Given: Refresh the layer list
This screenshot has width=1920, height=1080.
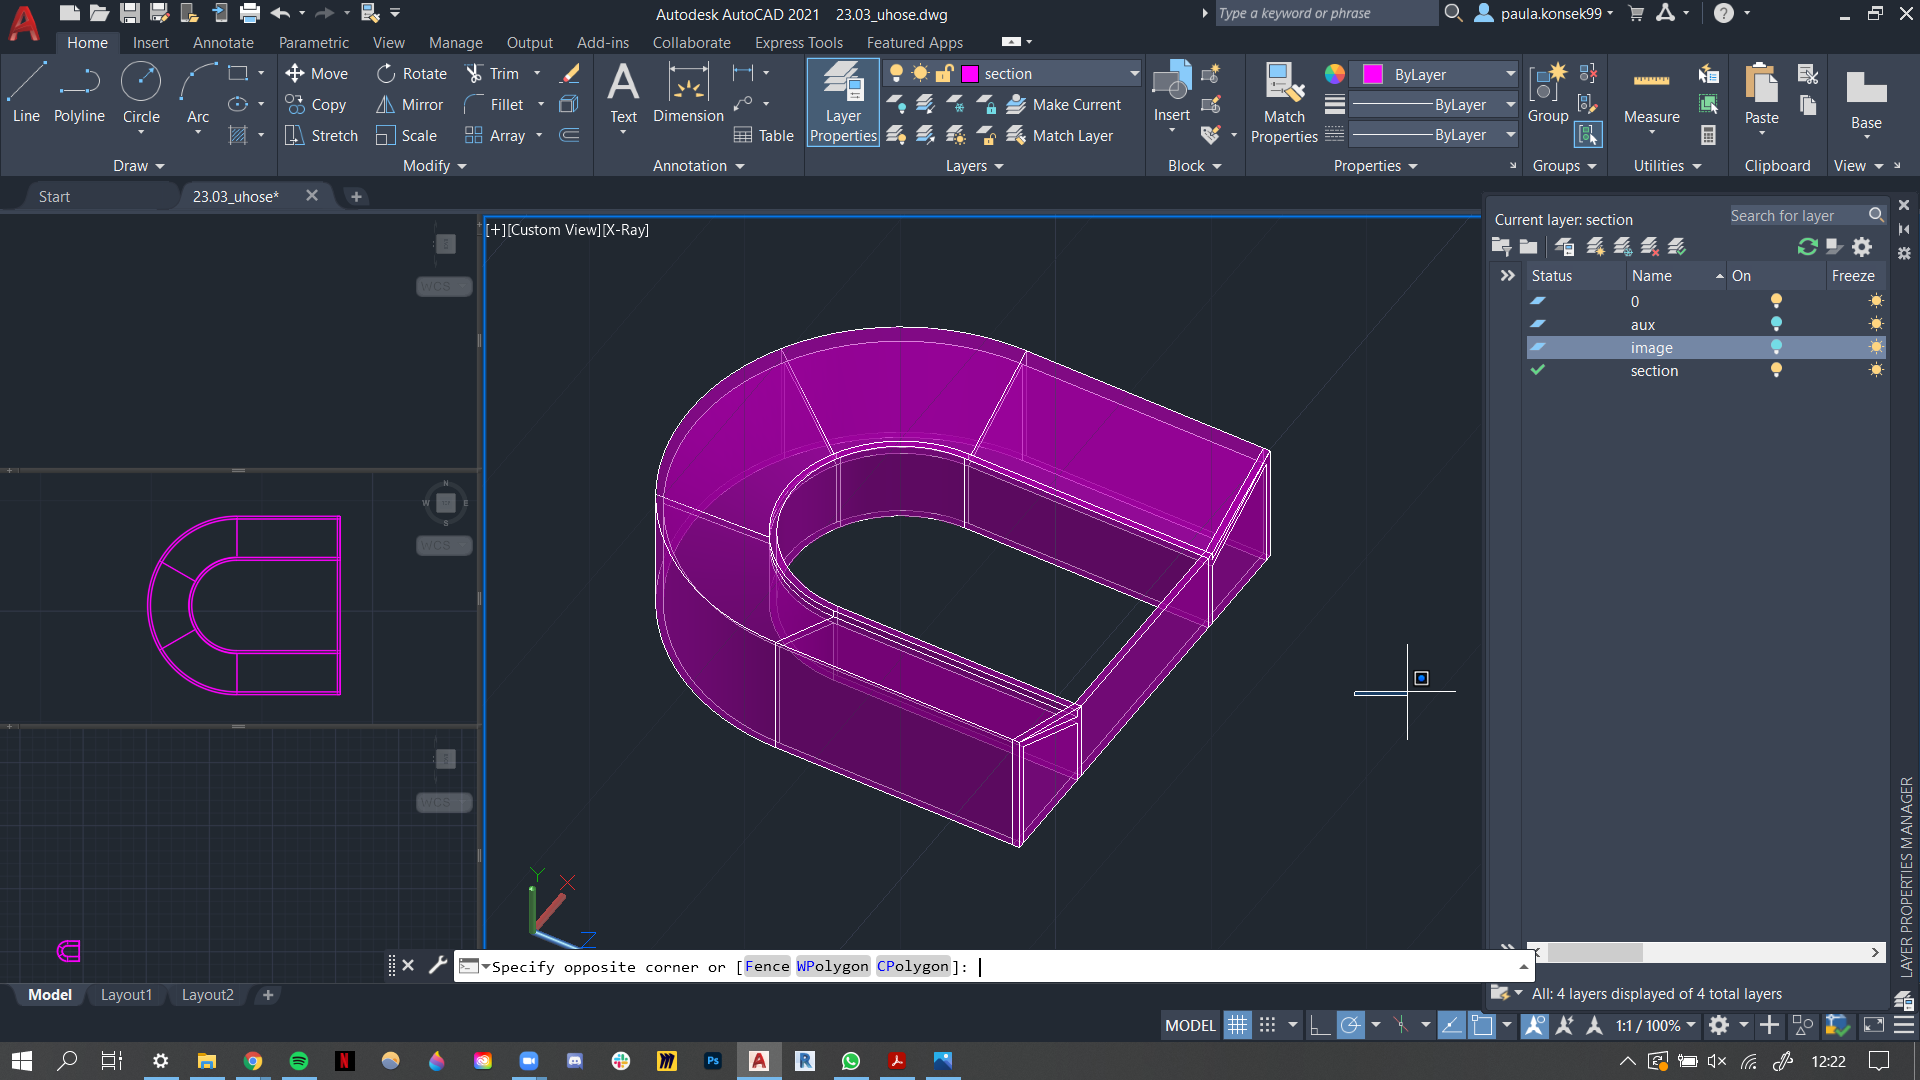Looking at the screenshot, I should (x=1807, y=246).
